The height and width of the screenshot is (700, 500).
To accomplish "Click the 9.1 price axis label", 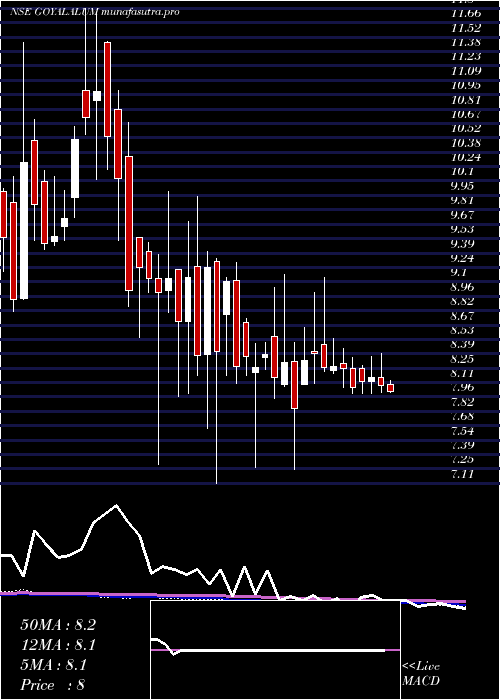I will (460, 272).
